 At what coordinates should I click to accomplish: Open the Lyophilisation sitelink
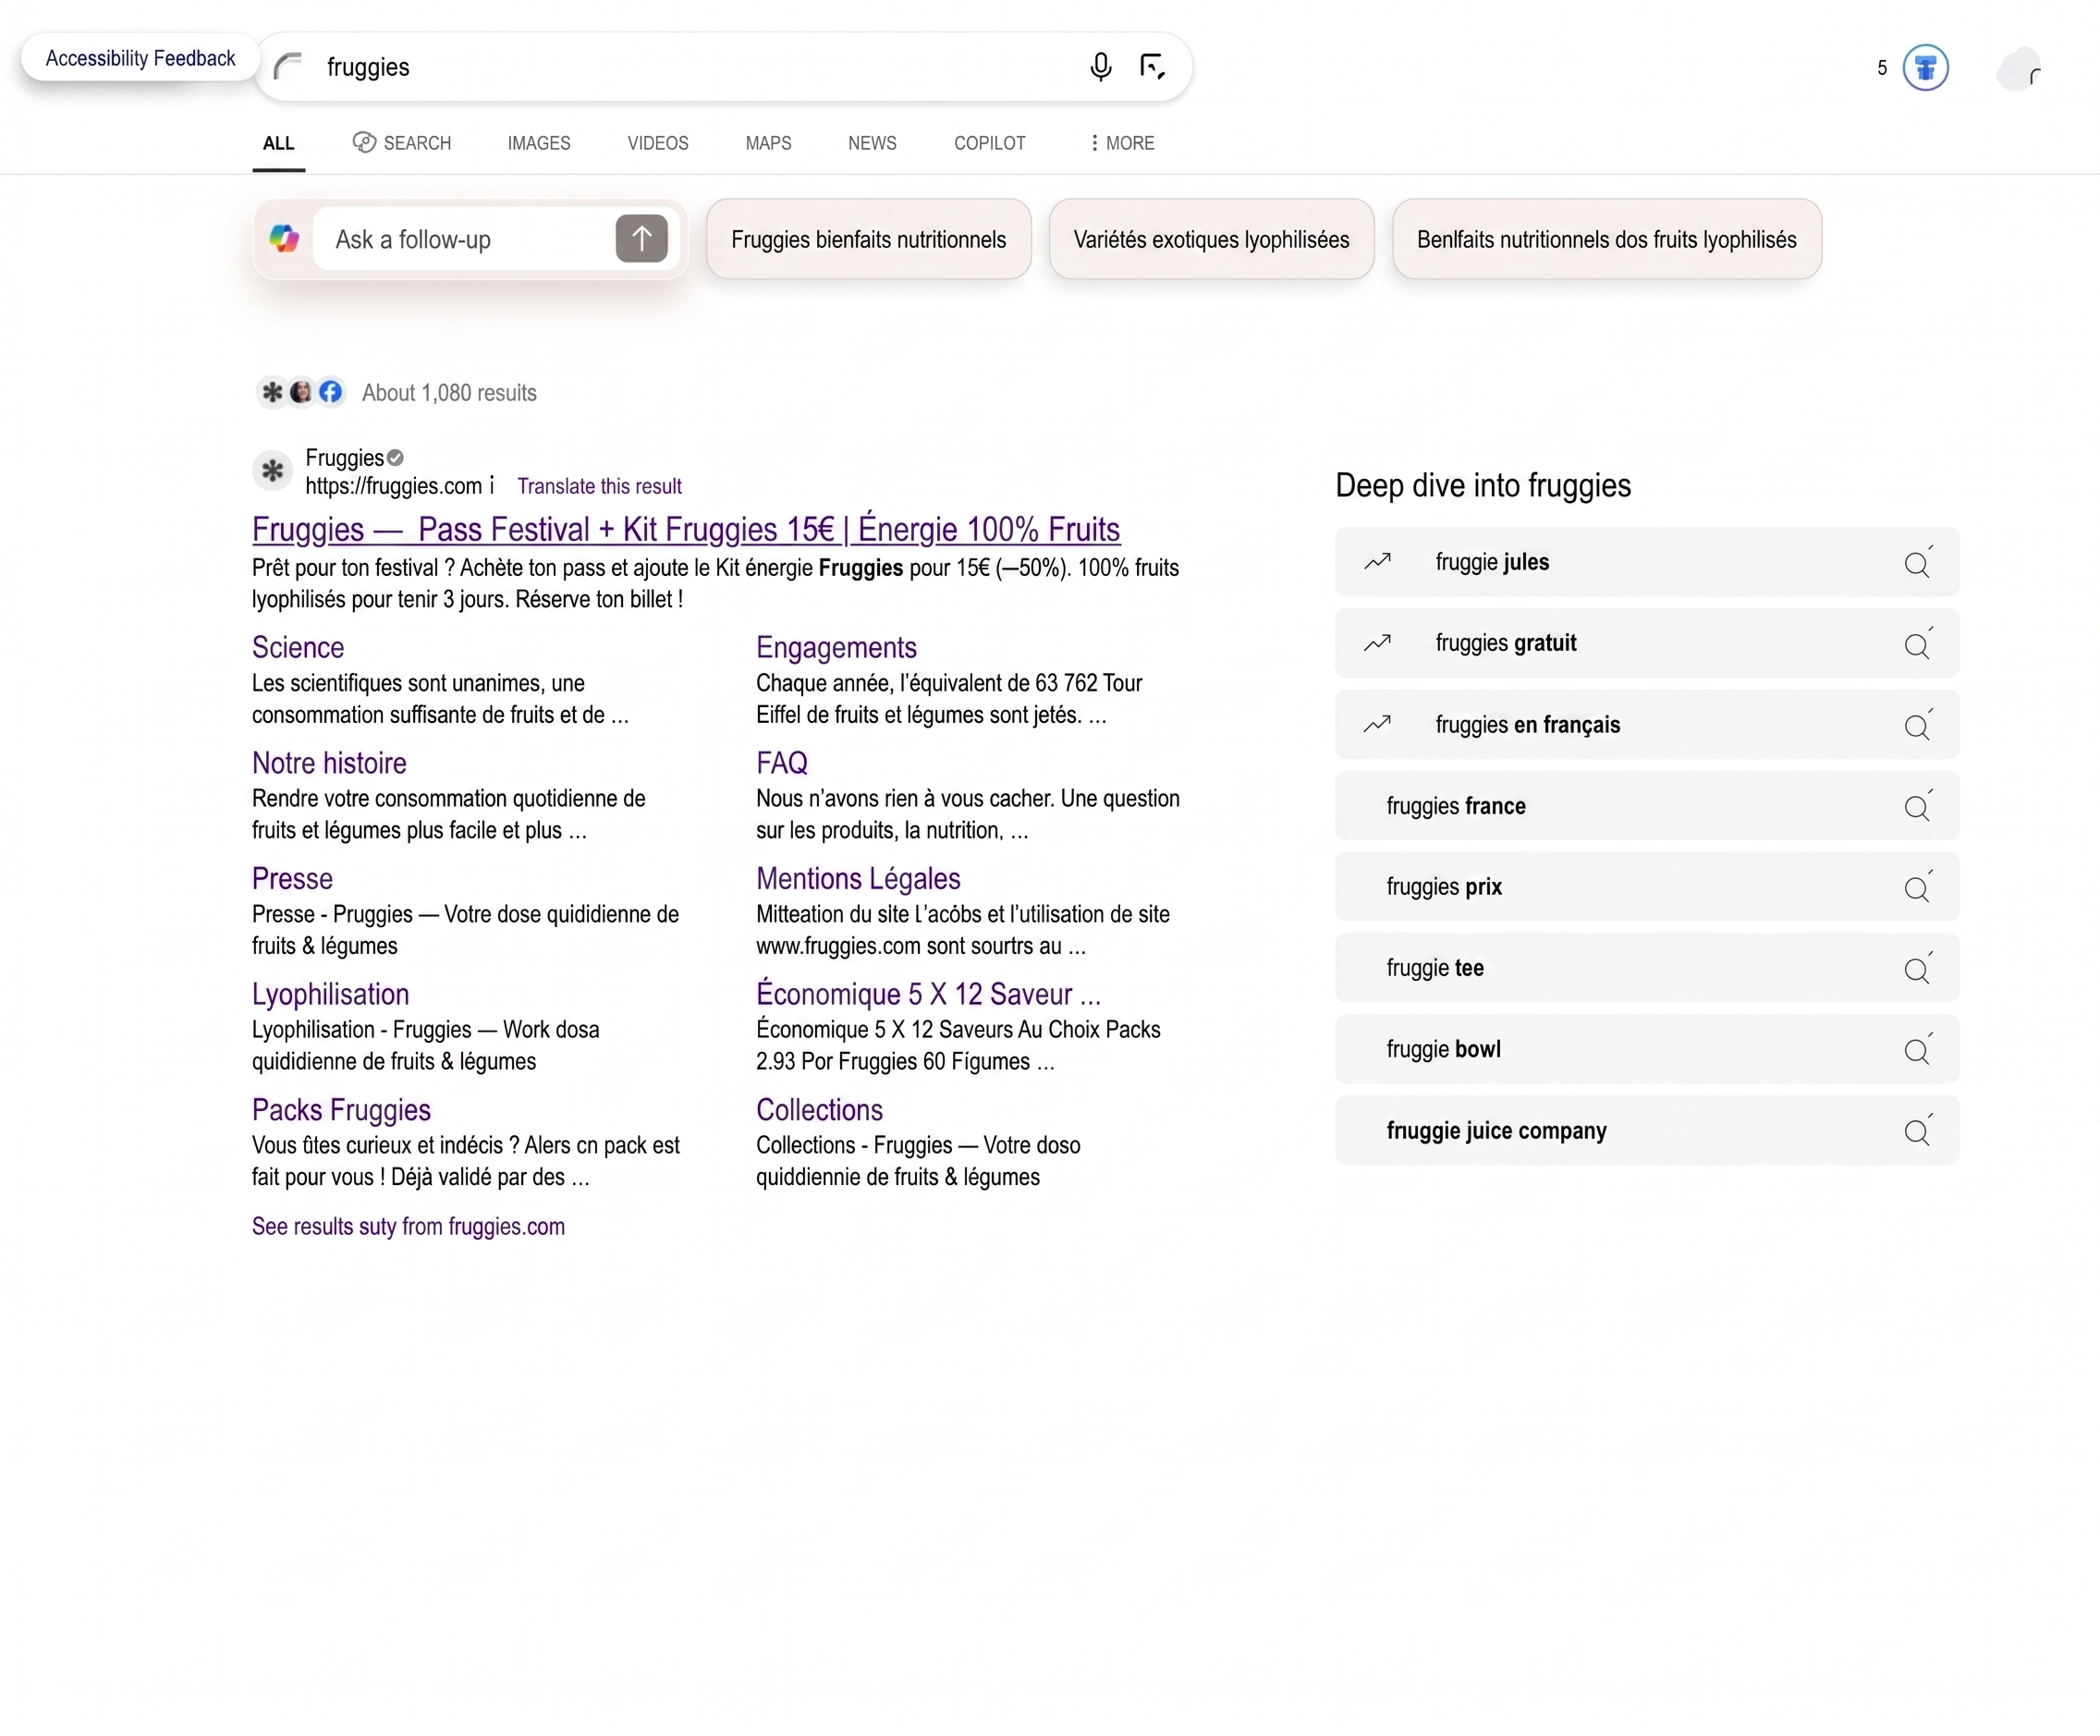pos(330,995)
